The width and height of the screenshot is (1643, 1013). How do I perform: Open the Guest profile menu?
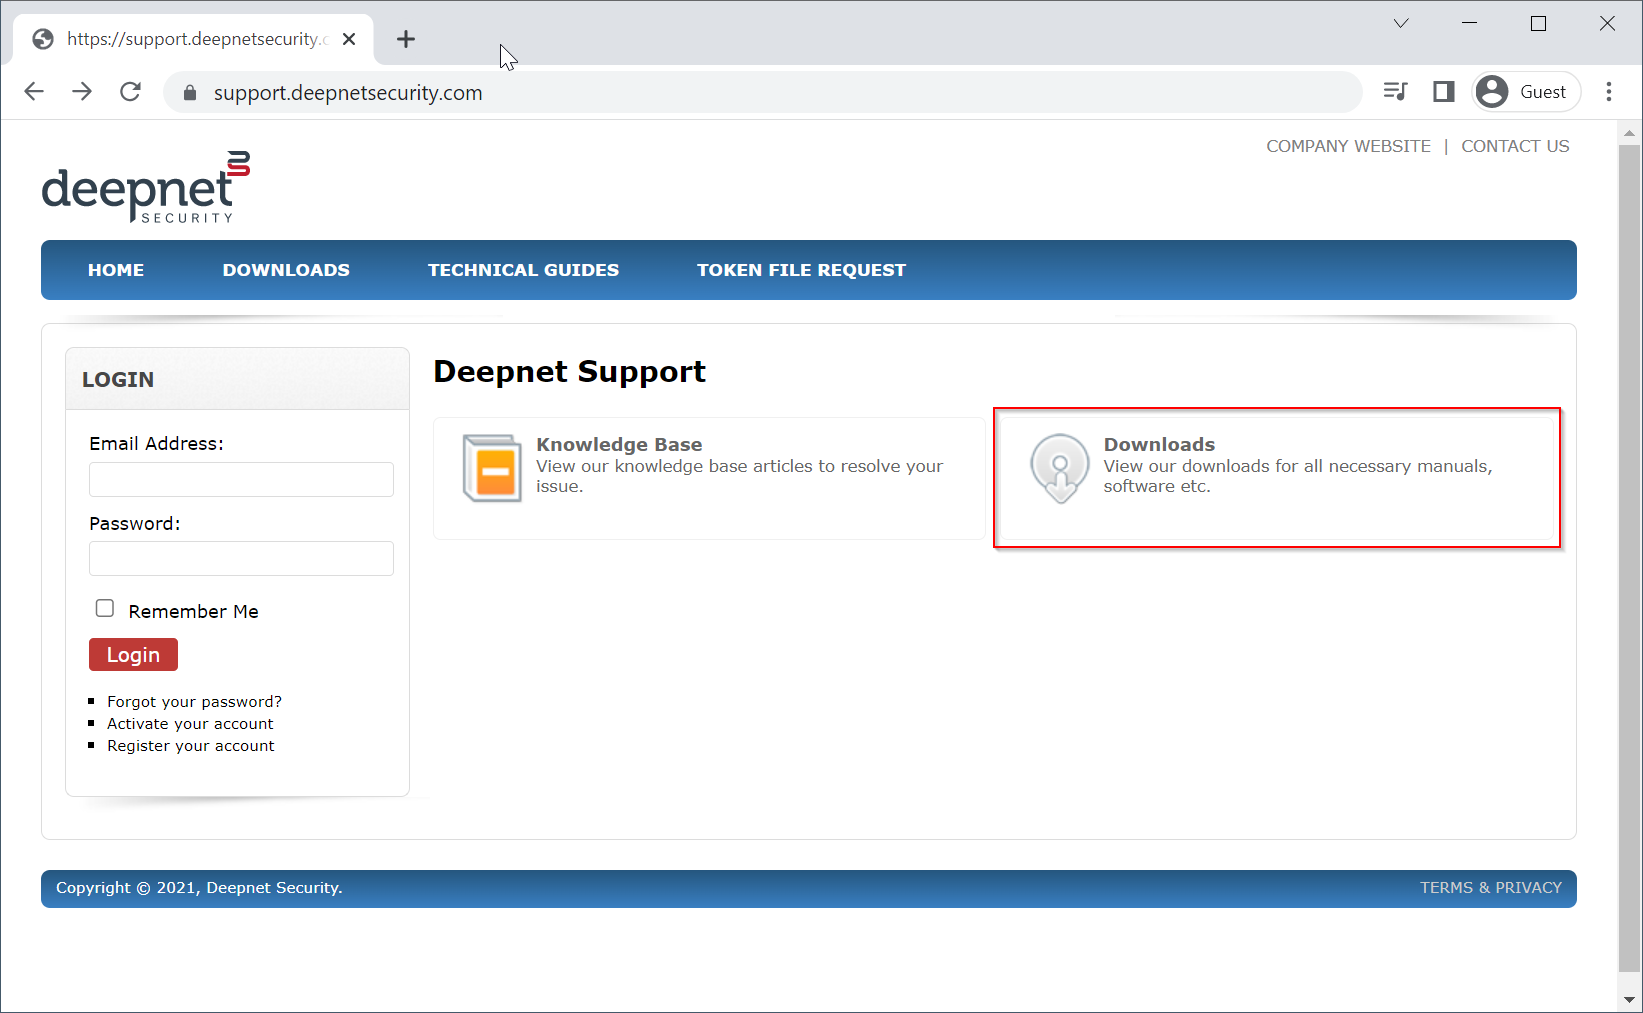(1526, 92)
